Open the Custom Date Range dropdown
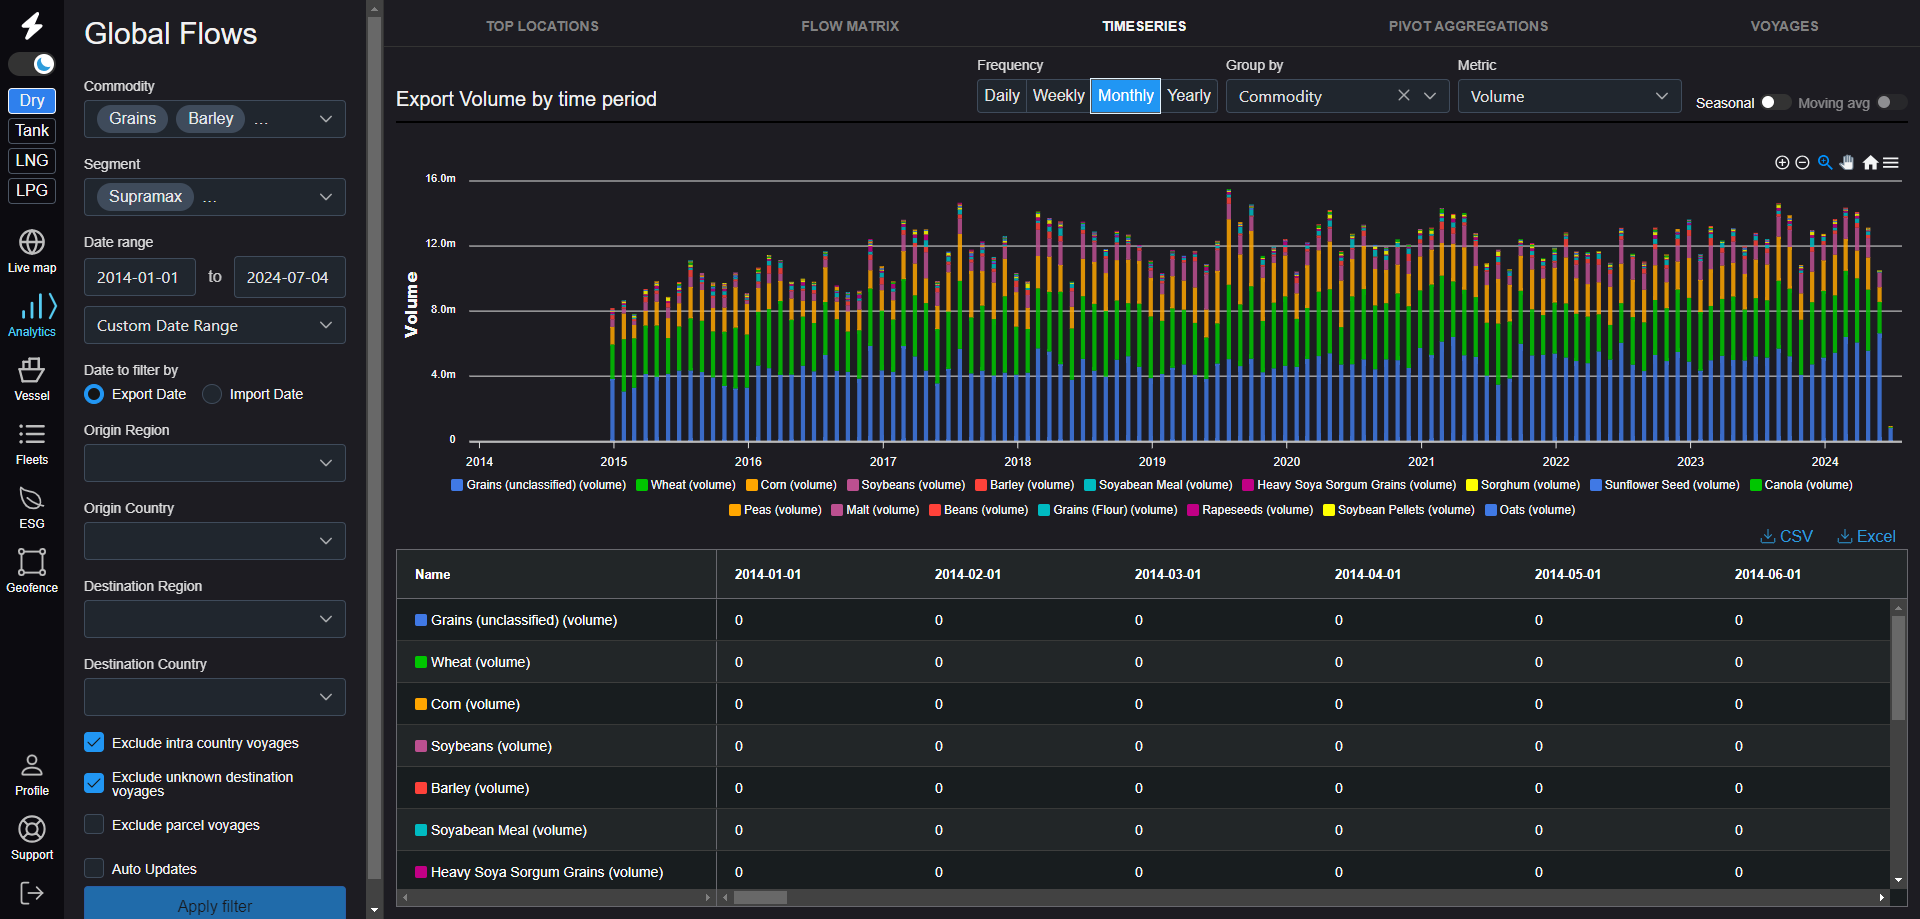 pos(215,325)
